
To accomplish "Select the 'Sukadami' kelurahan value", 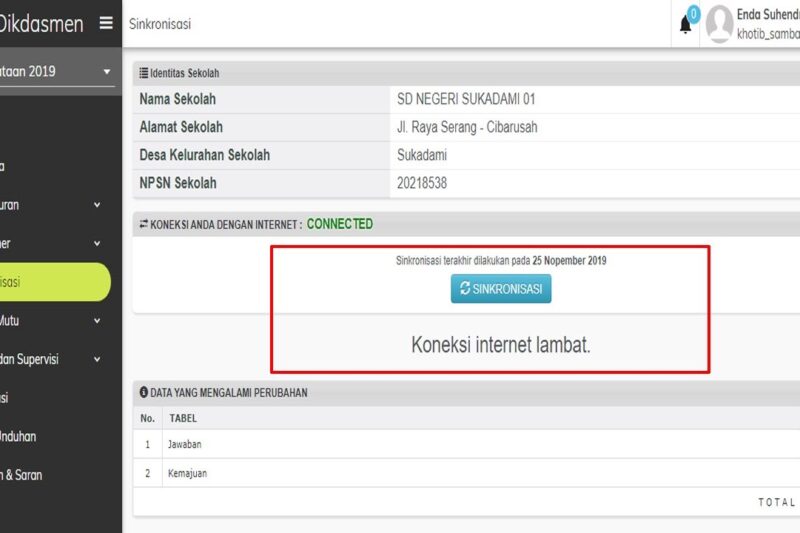I will click(422, 155).
